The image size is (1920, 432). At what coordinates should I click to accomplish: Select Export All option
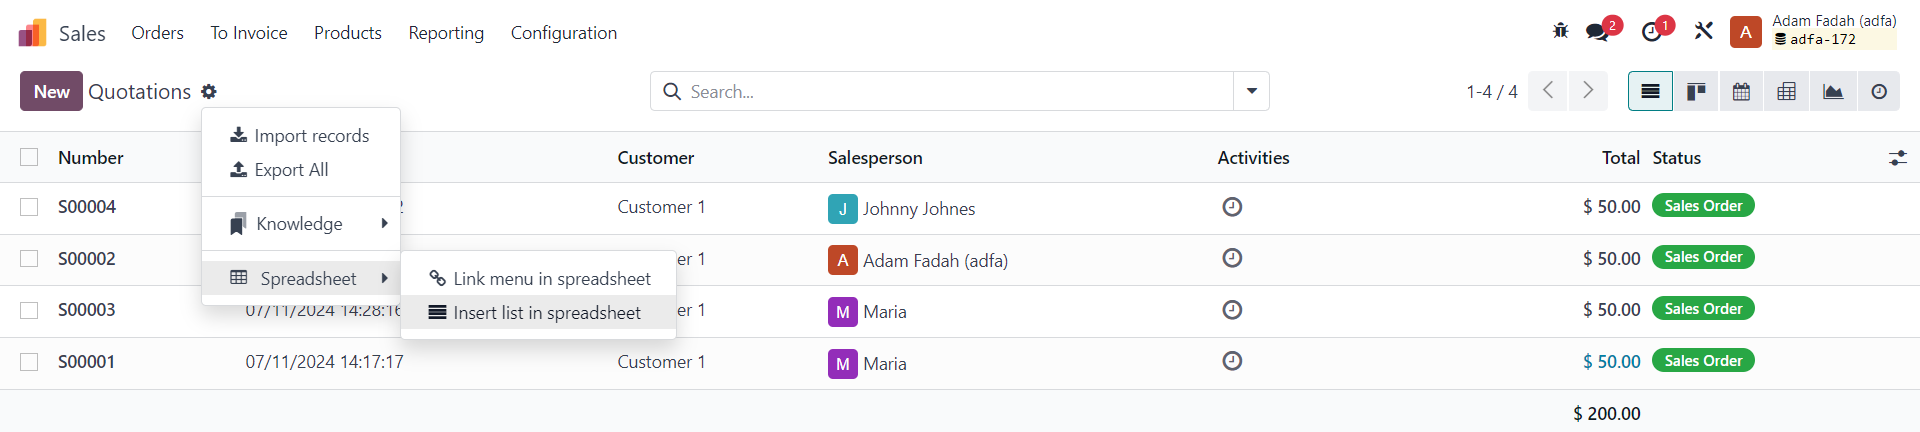291,170
